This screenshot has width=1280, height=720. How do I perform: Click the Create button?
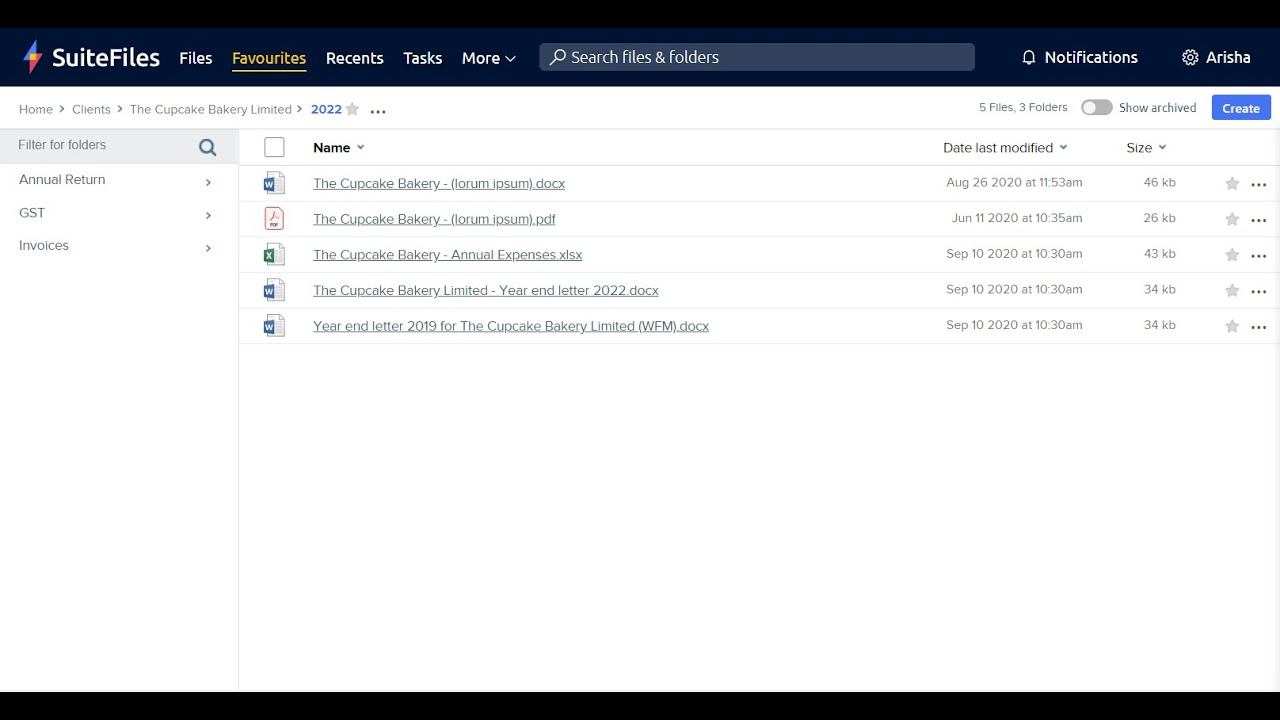1240,107
